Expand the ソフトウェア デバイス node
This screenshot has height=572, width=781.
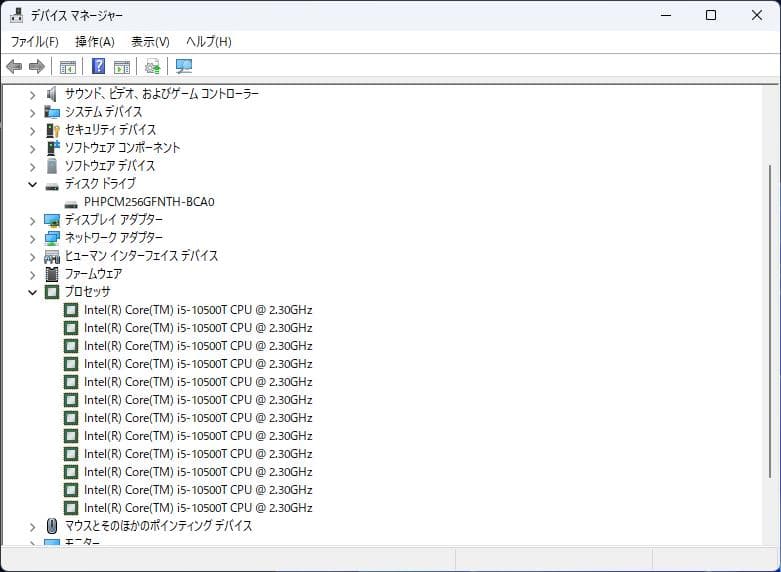(32, 167)
